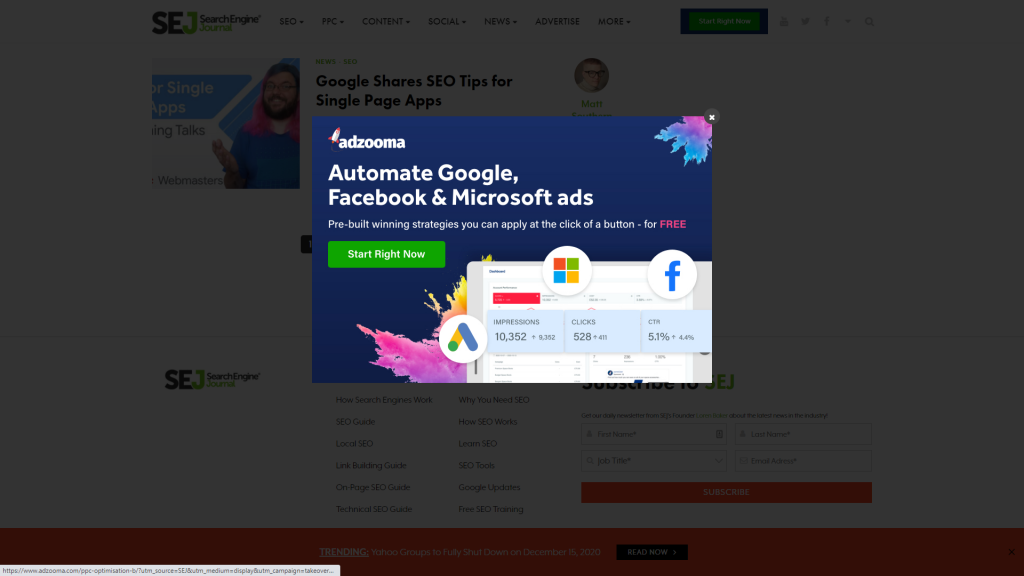This screenshot has width=1024, height=576.
Task: Click the Facebook logo in the ad
Action: [x=672, y=274]
